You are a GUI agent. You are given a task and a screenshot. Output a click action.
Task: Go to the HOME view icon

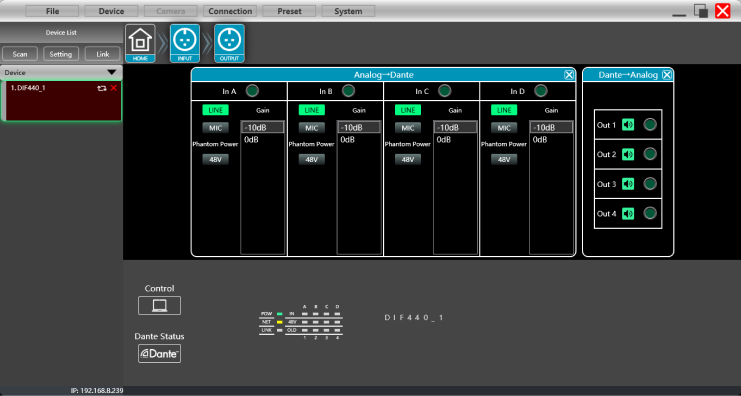pos(140,43)
